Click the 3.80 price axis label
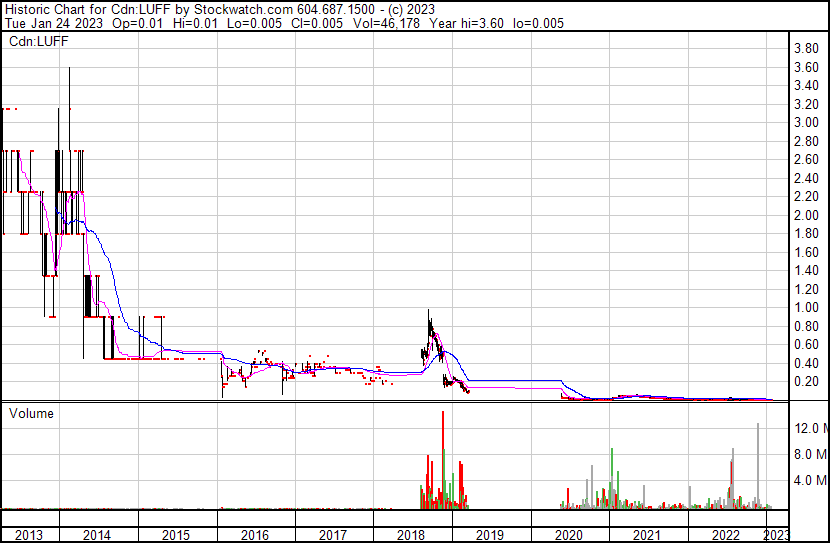Screen dimensions: 830x543 806,49
